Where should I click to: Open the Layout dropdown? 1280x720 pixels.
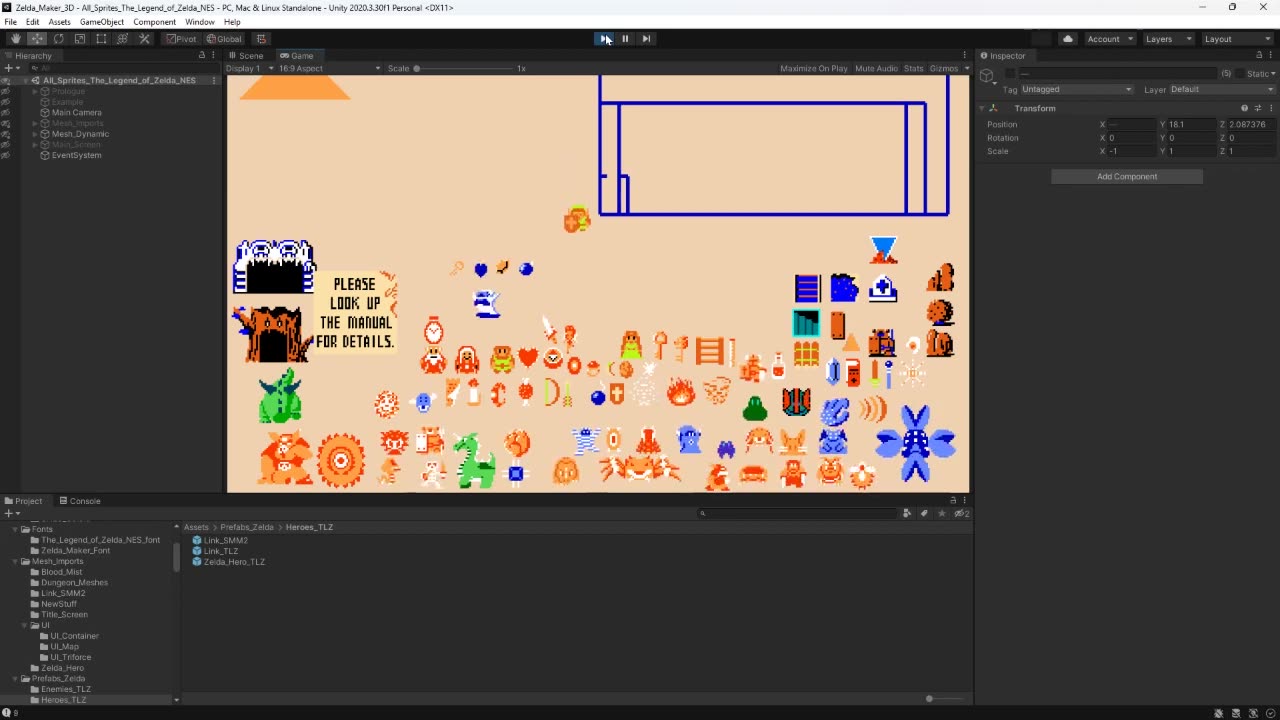[x=1237, y=39]
